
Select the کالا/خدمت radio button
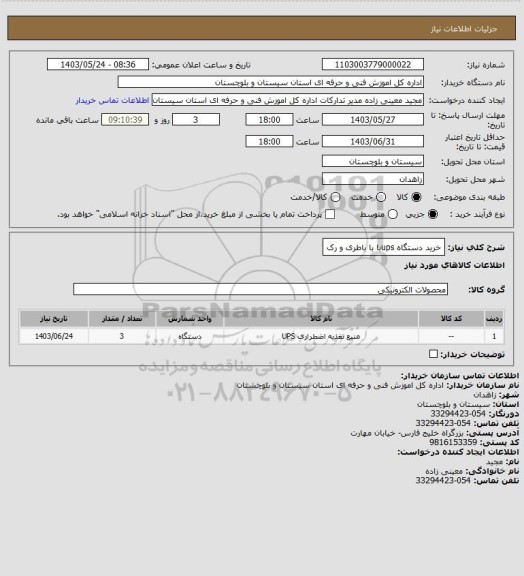pyautogui.click(x=335, y=197)
